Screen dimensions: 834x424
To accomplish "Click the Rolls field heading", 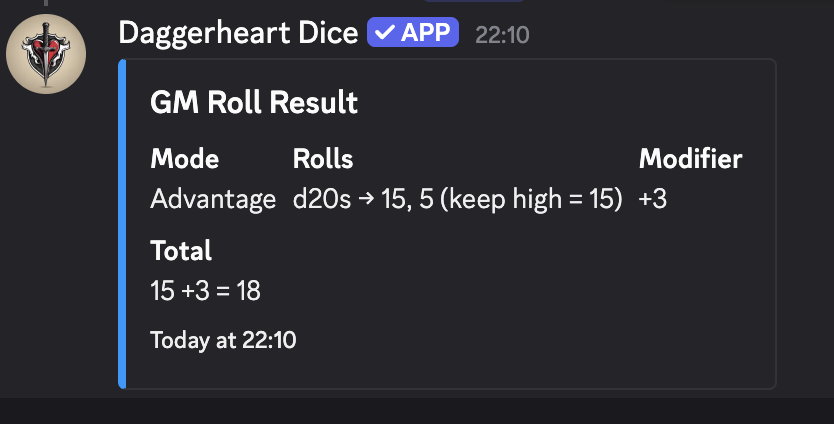I will pos(323,158).
